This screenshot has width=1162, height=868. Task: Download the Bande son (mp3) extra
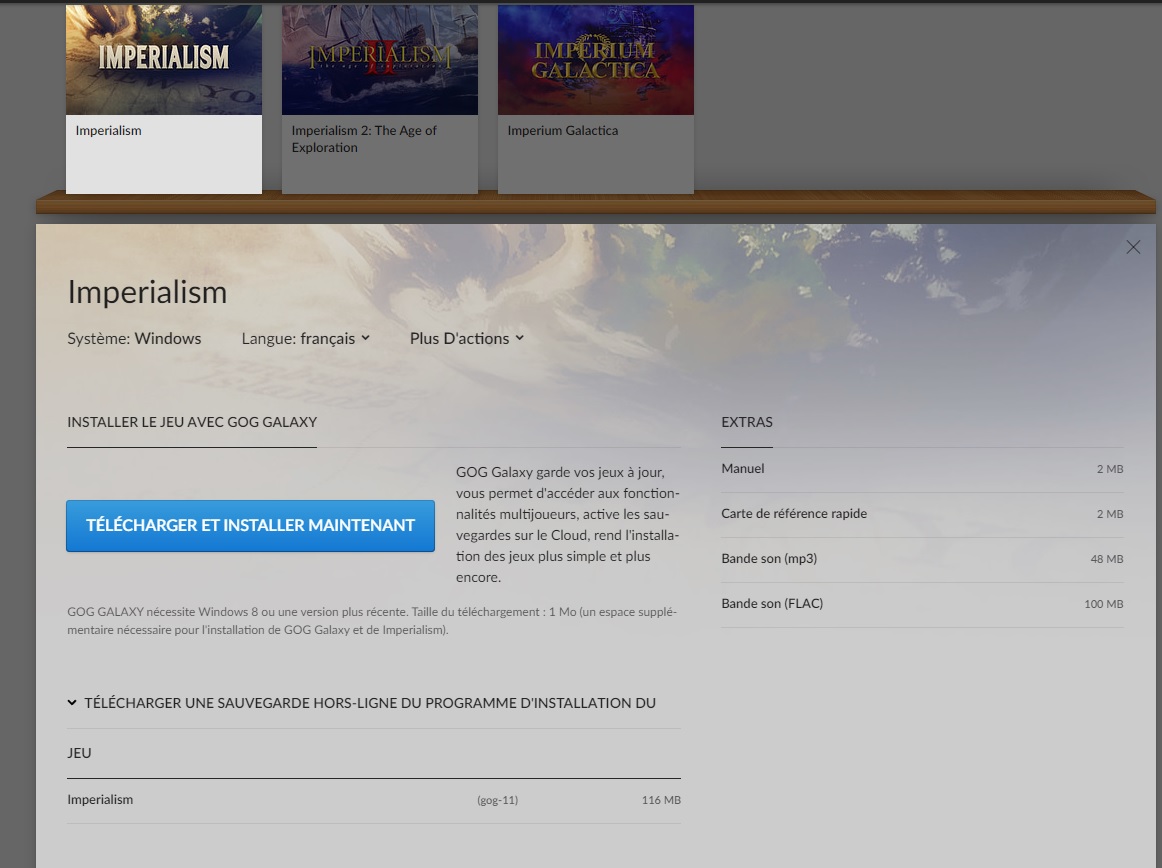pos(922,559)
